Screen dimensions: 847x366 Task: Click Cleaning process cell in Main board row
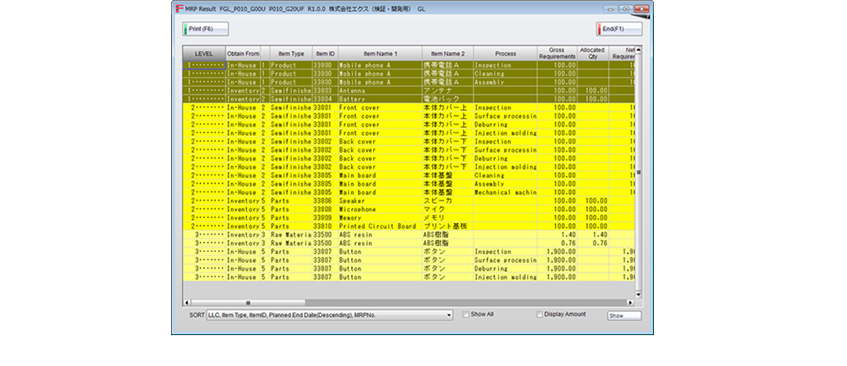[505, 175]
